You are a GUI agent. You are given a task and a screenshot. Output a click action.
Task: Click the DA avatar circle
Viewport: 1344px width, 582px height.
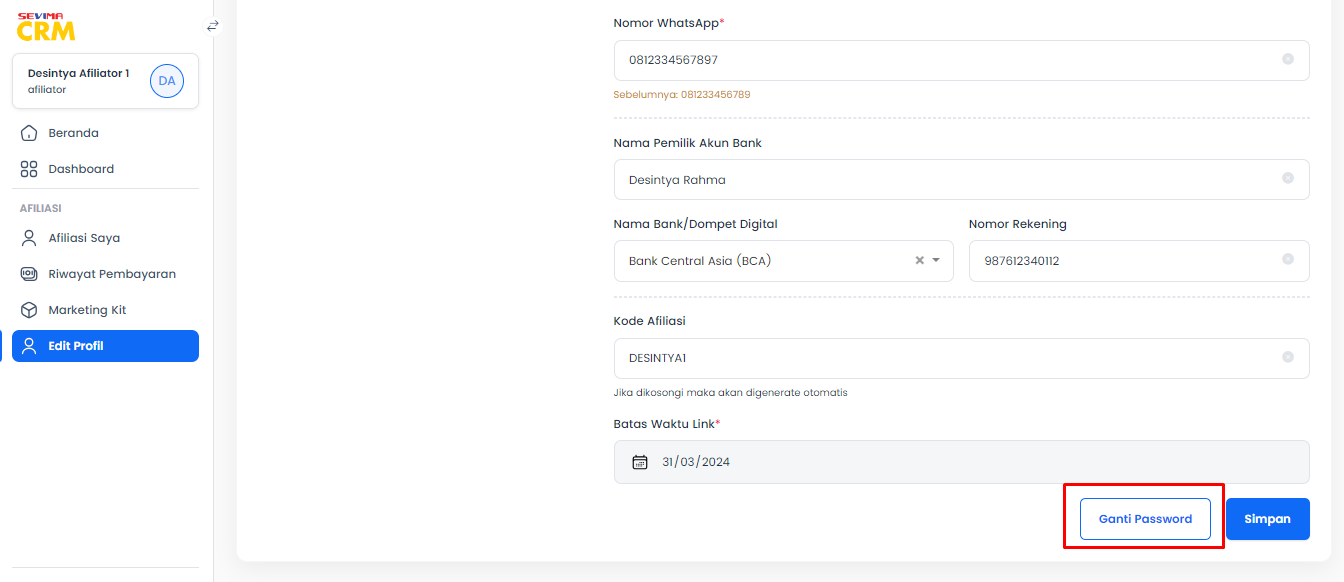167,81
